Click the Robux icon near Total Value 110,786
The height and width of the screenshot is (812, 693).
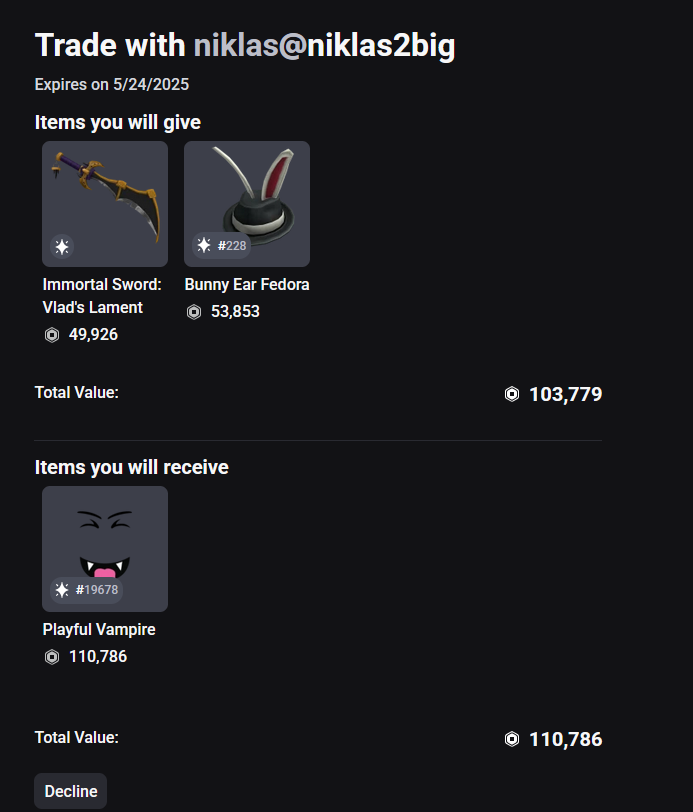point(513,738)
